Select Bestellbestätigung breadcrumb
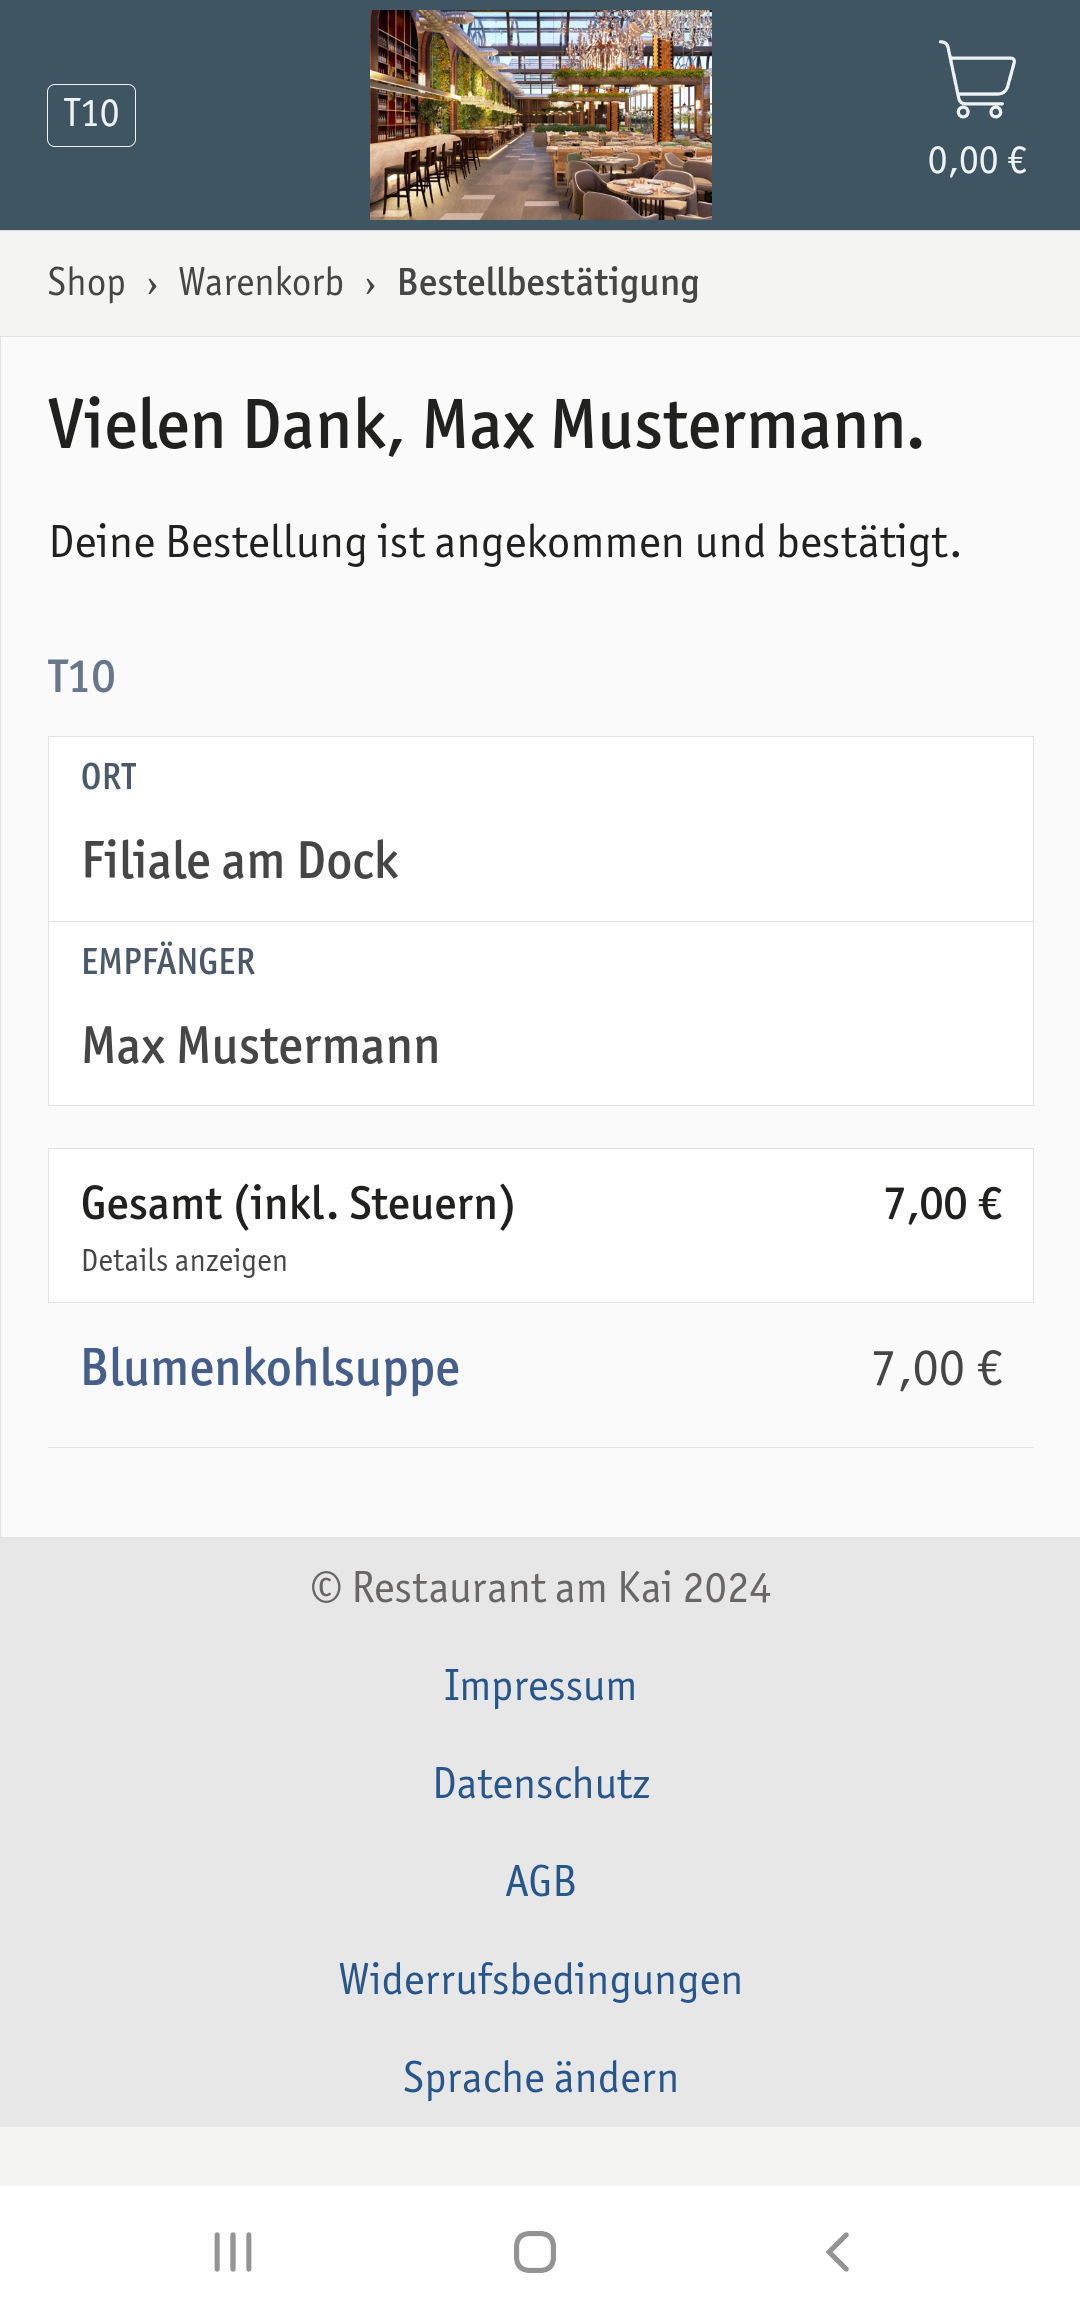Screen dimensions: 1080x2312 point(548,283)
